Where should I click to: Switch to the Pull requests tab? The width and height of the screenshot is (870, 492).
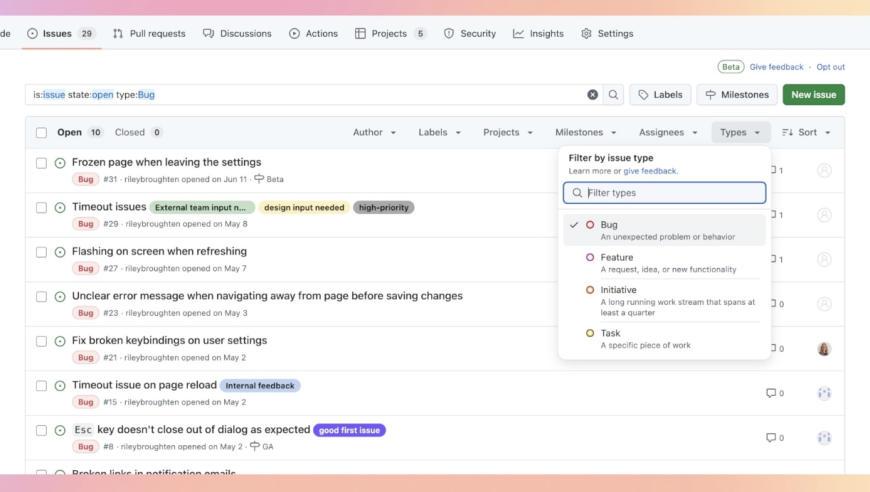[x=149, y=34]
